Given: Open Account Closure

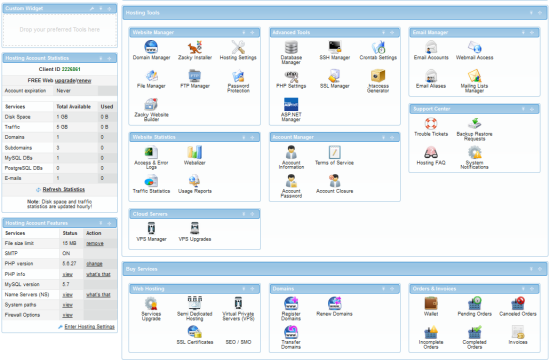Looking at the screenshot, I should (x=335, y=184).
